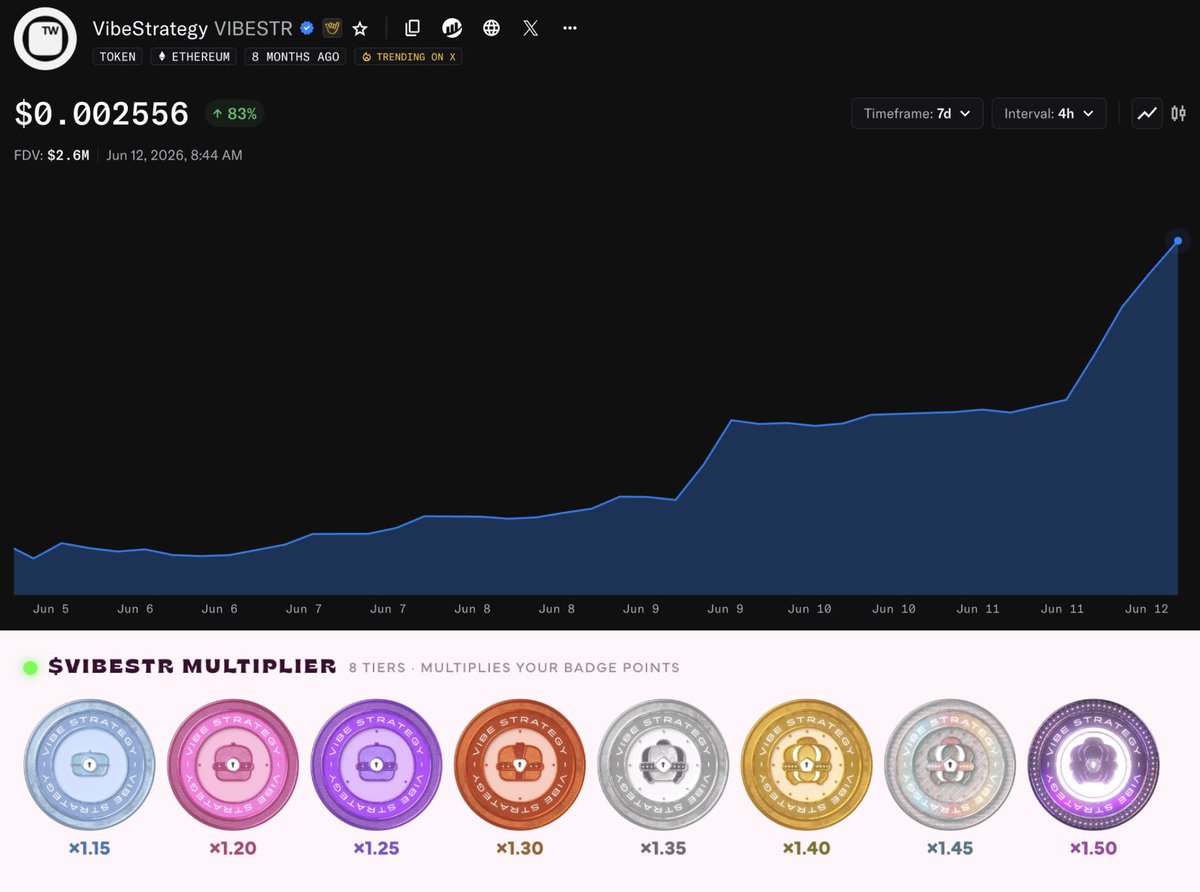Open the chart analytics link icon
This screenshot has width=1200, height=892.
point(452,28)
